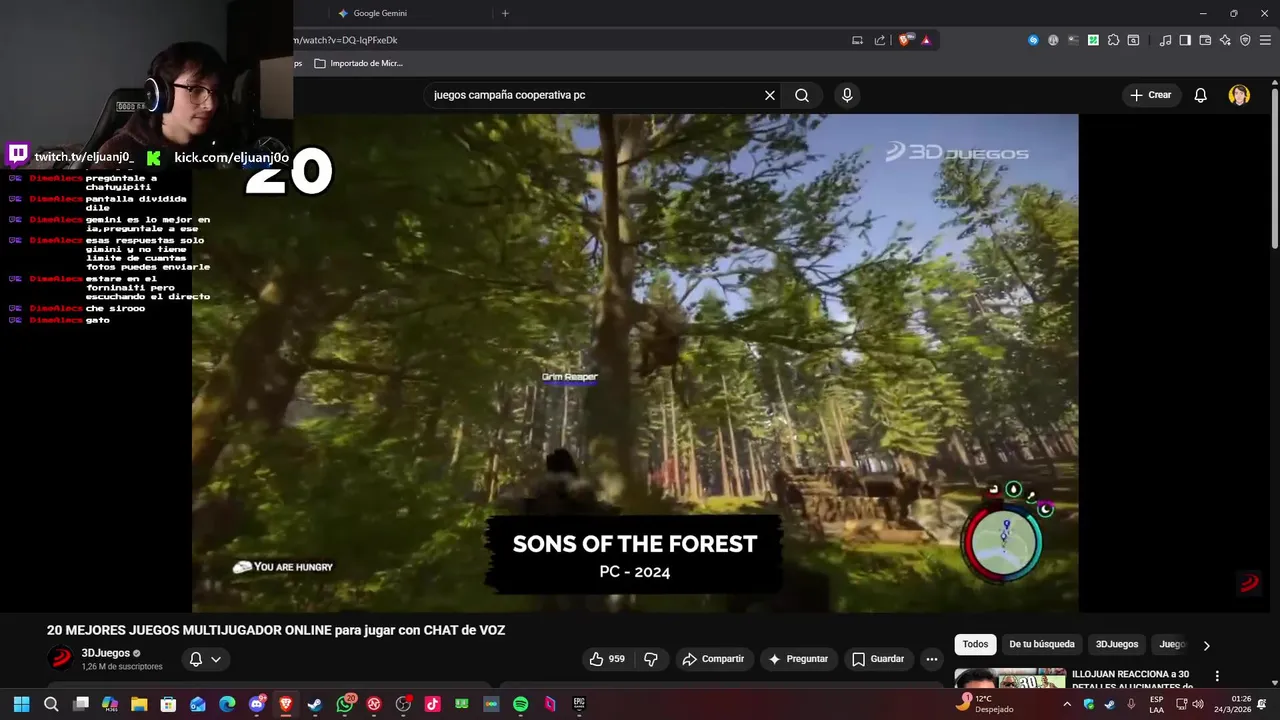
Task: Clear the YouTube search box with X
Action: [x=770, y=95]
